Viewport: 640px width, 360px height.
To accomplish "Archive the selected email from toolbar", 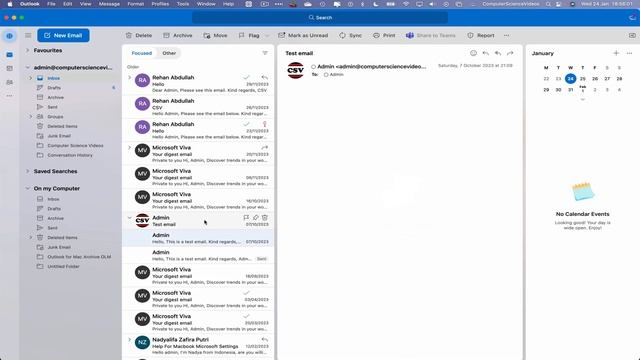I will 178,36.
